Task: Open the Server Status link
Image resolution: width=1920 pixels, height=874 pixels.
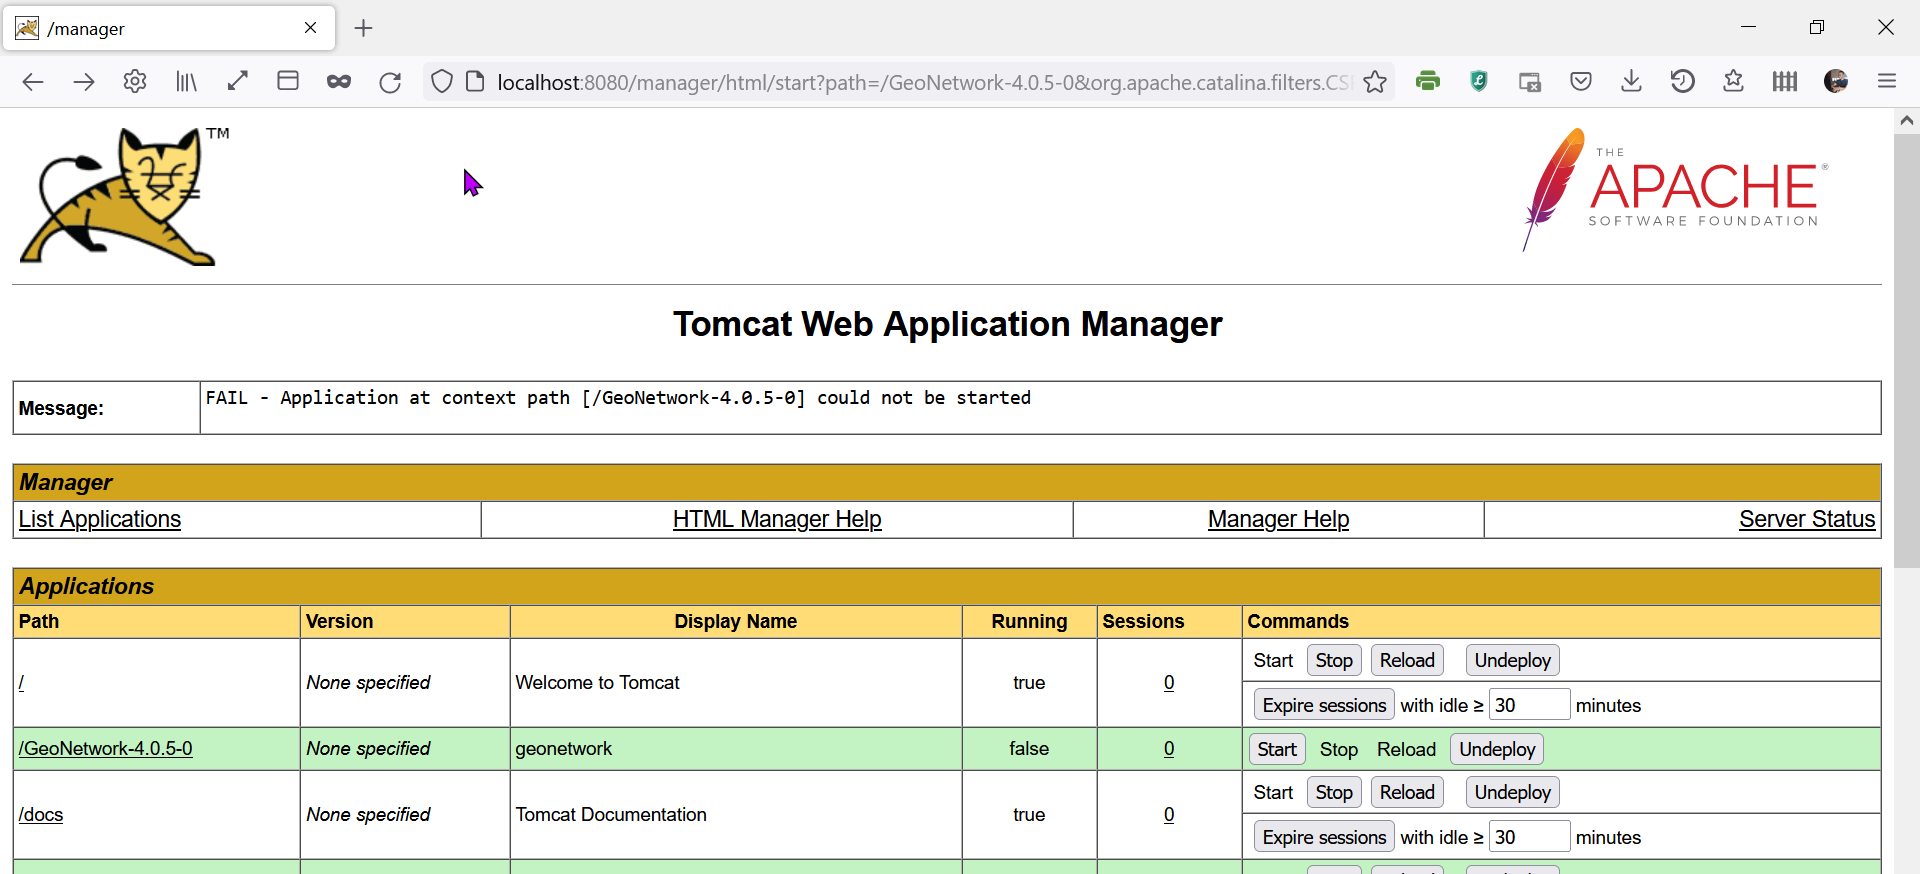Action: point(1807,520)
